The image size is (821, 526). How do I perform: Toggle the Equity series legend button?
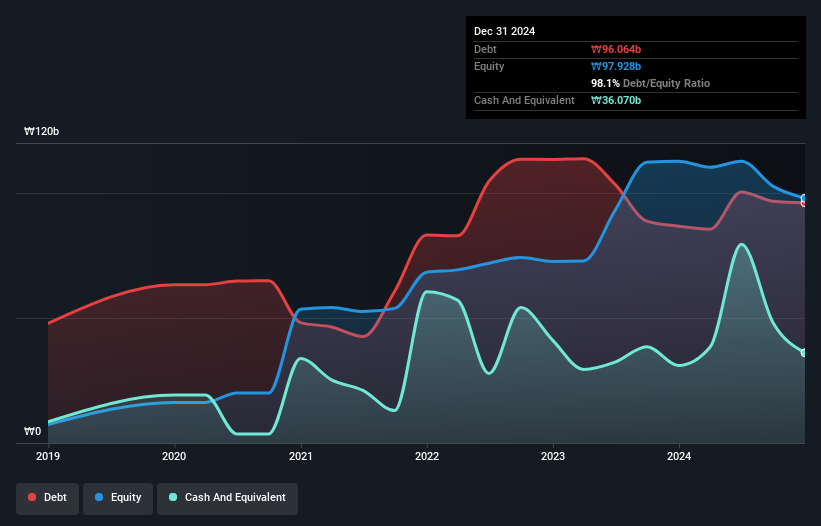coord(118,498)
